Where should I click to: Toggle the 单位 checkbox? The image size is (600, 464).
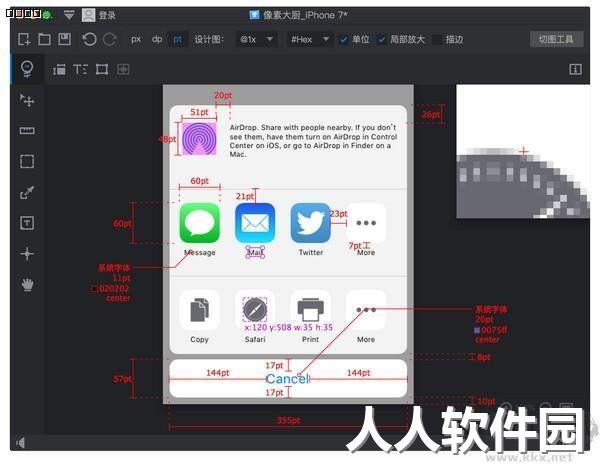344,39
